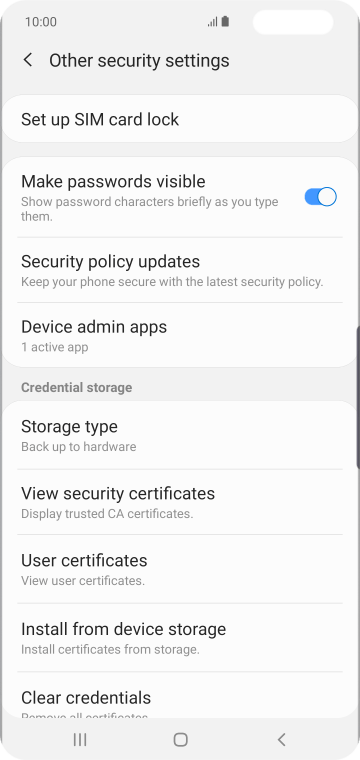Viewport: 360px width, 760px height.
Task: Open Security policy updates
Action: tap(180, 270)
